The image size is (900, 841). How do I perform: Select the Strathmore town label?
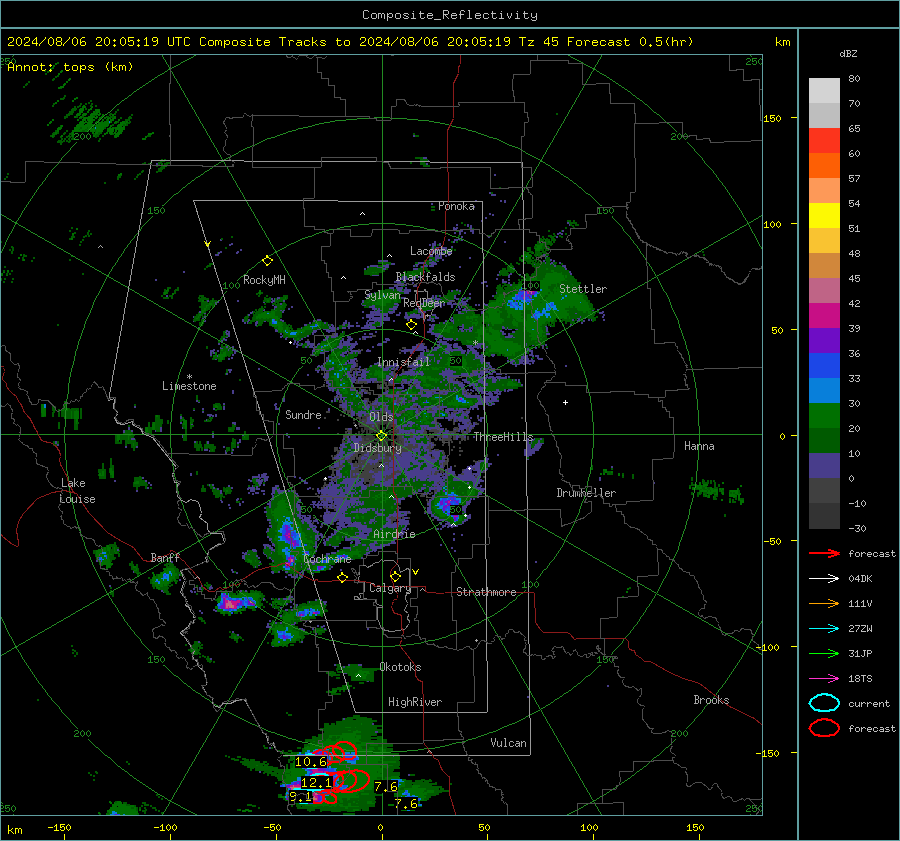(x=486, y=592)
